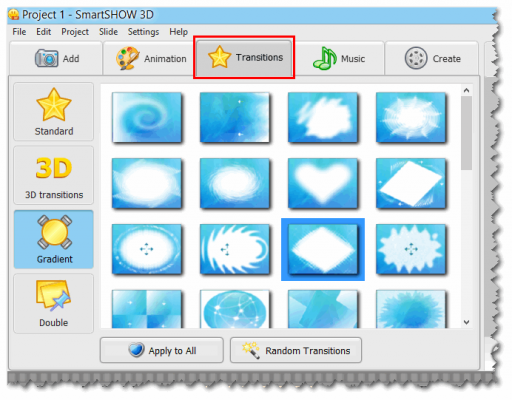
Task: Open the 3D transitions category
Action: pos(54,175)
